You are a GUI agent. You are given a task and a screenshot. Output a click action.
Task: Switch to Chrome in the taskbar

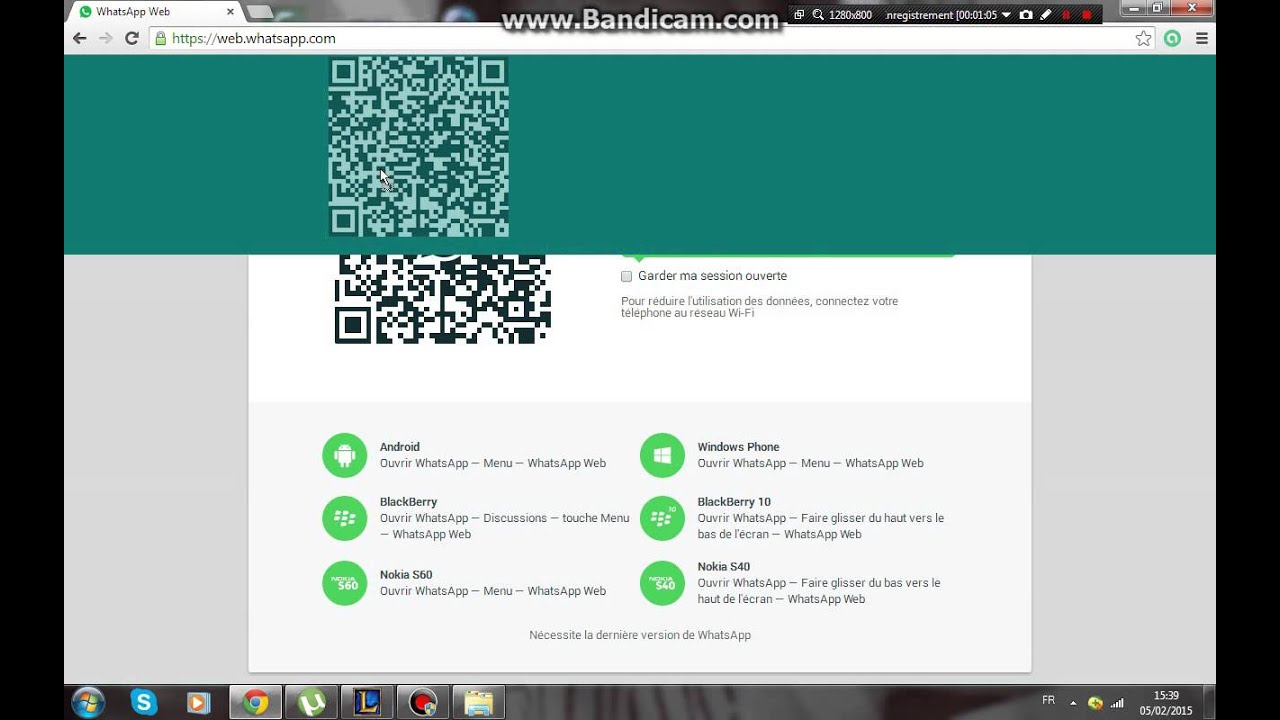[x=255, y=703]
